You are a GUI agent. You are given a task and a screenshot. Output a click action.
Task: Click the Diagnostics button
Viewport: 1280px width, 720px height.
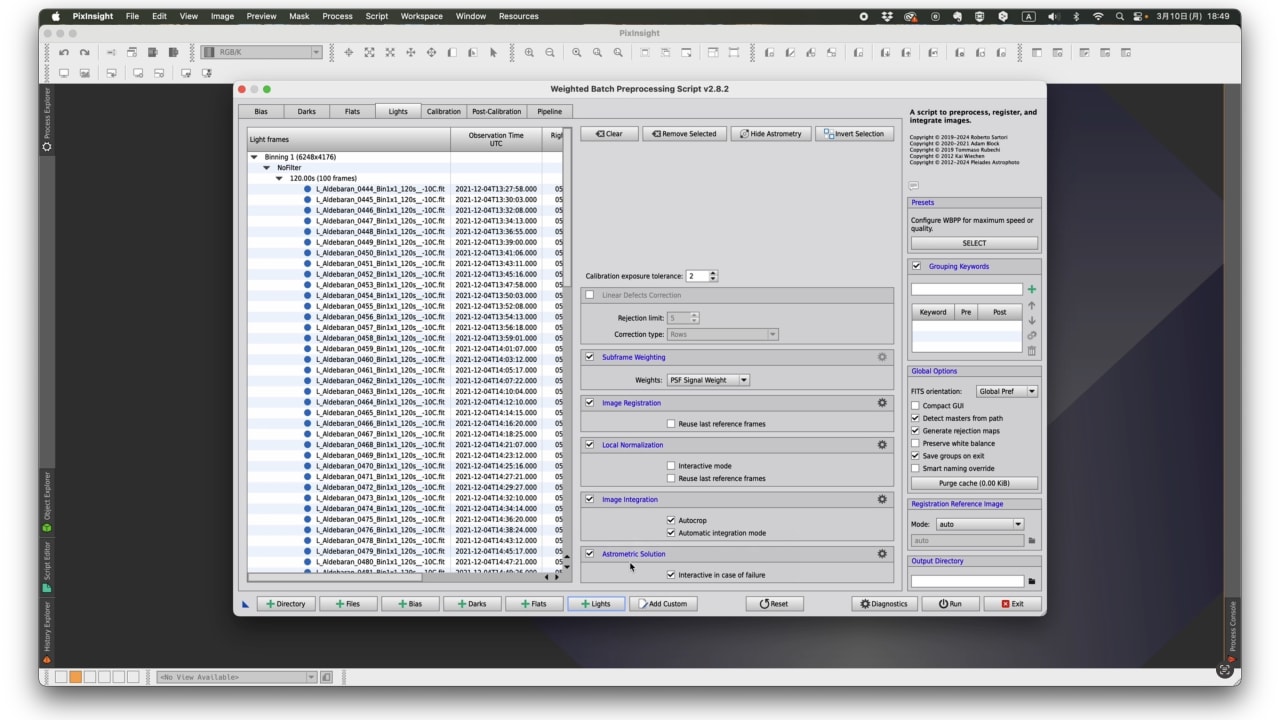pos(884,604)
